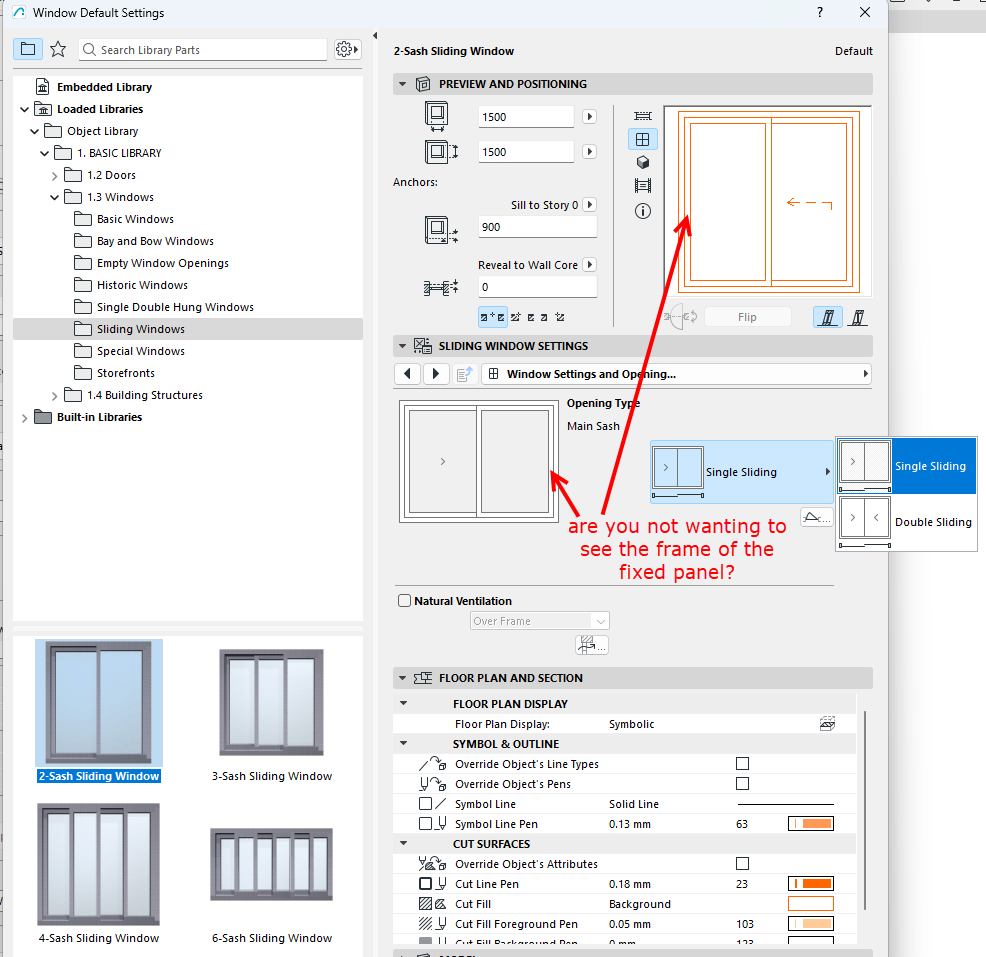986x957 pixels.
Task: Select second opening-side orientation icon next to Flip
Action: tap(858, 317)
